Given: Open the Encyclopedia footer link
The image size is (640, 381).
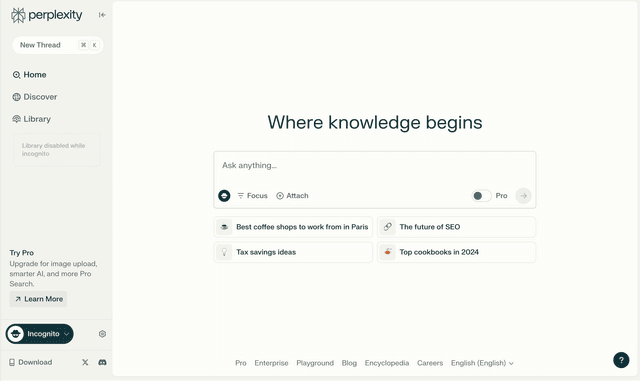Looking at the screenshot, I should (387, 363).
